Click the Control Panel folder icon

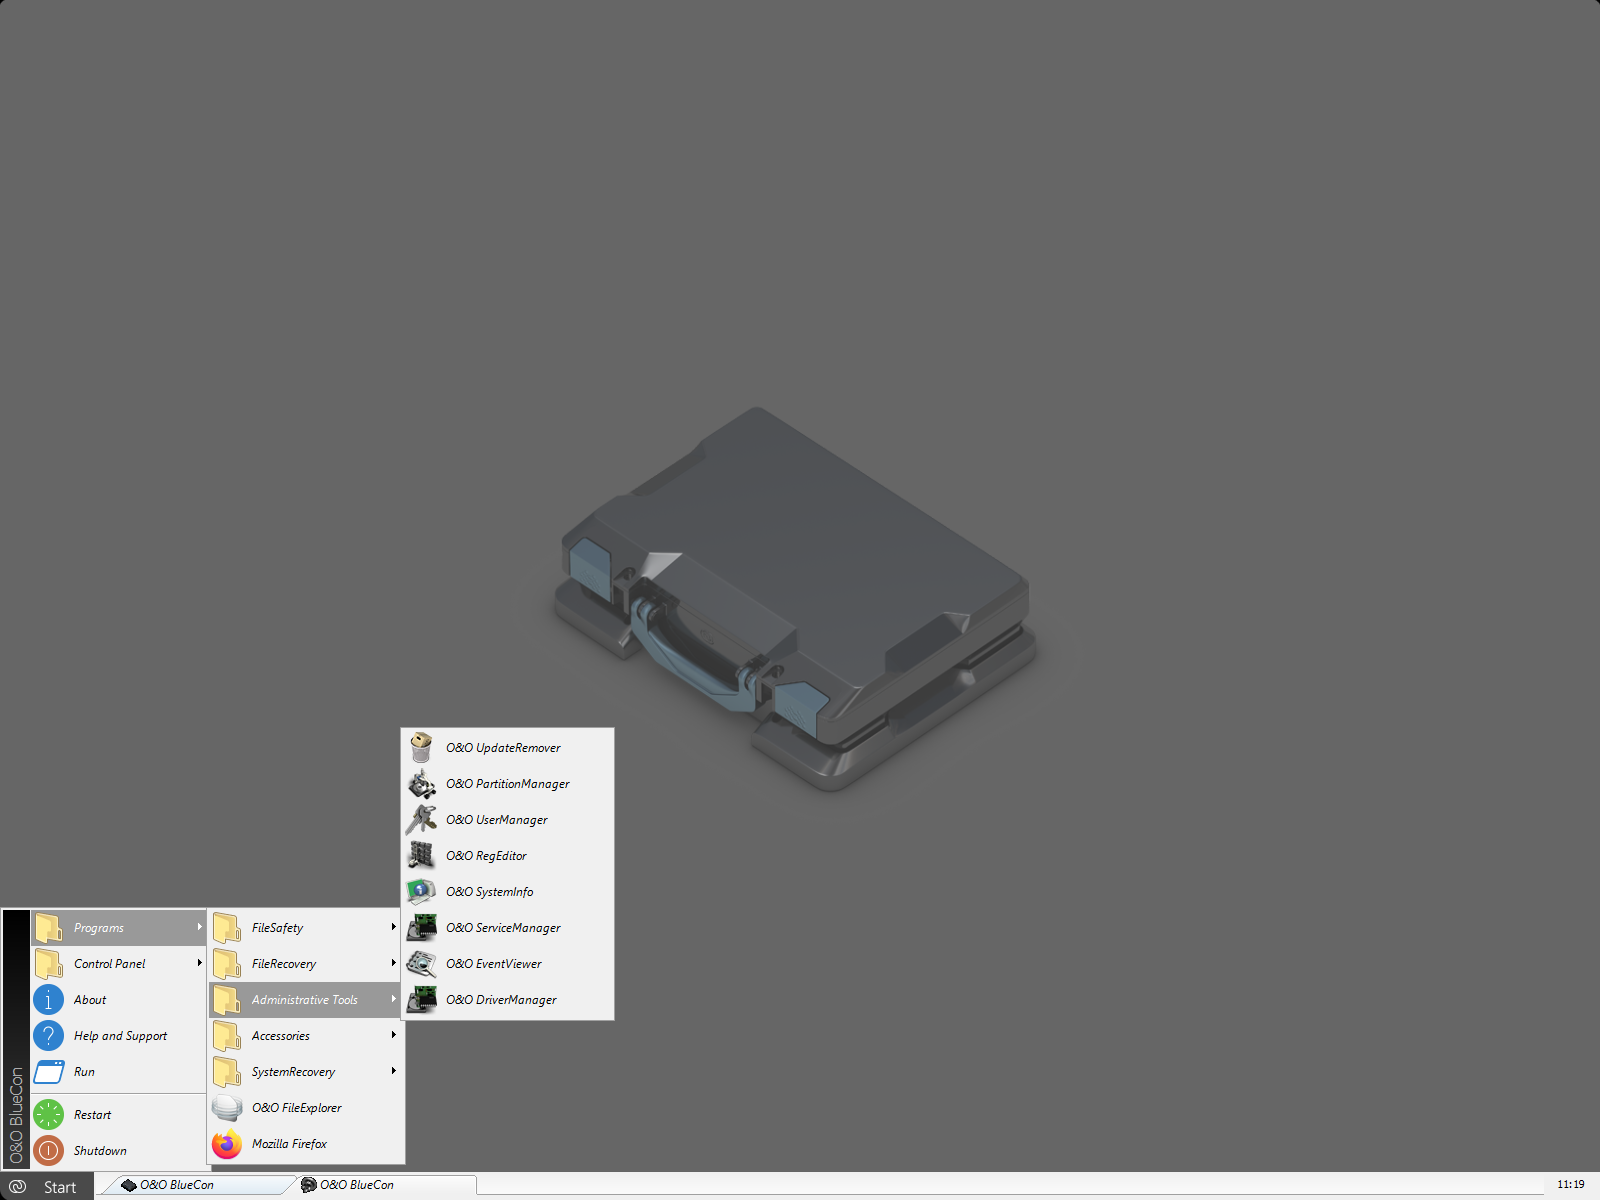49,963
